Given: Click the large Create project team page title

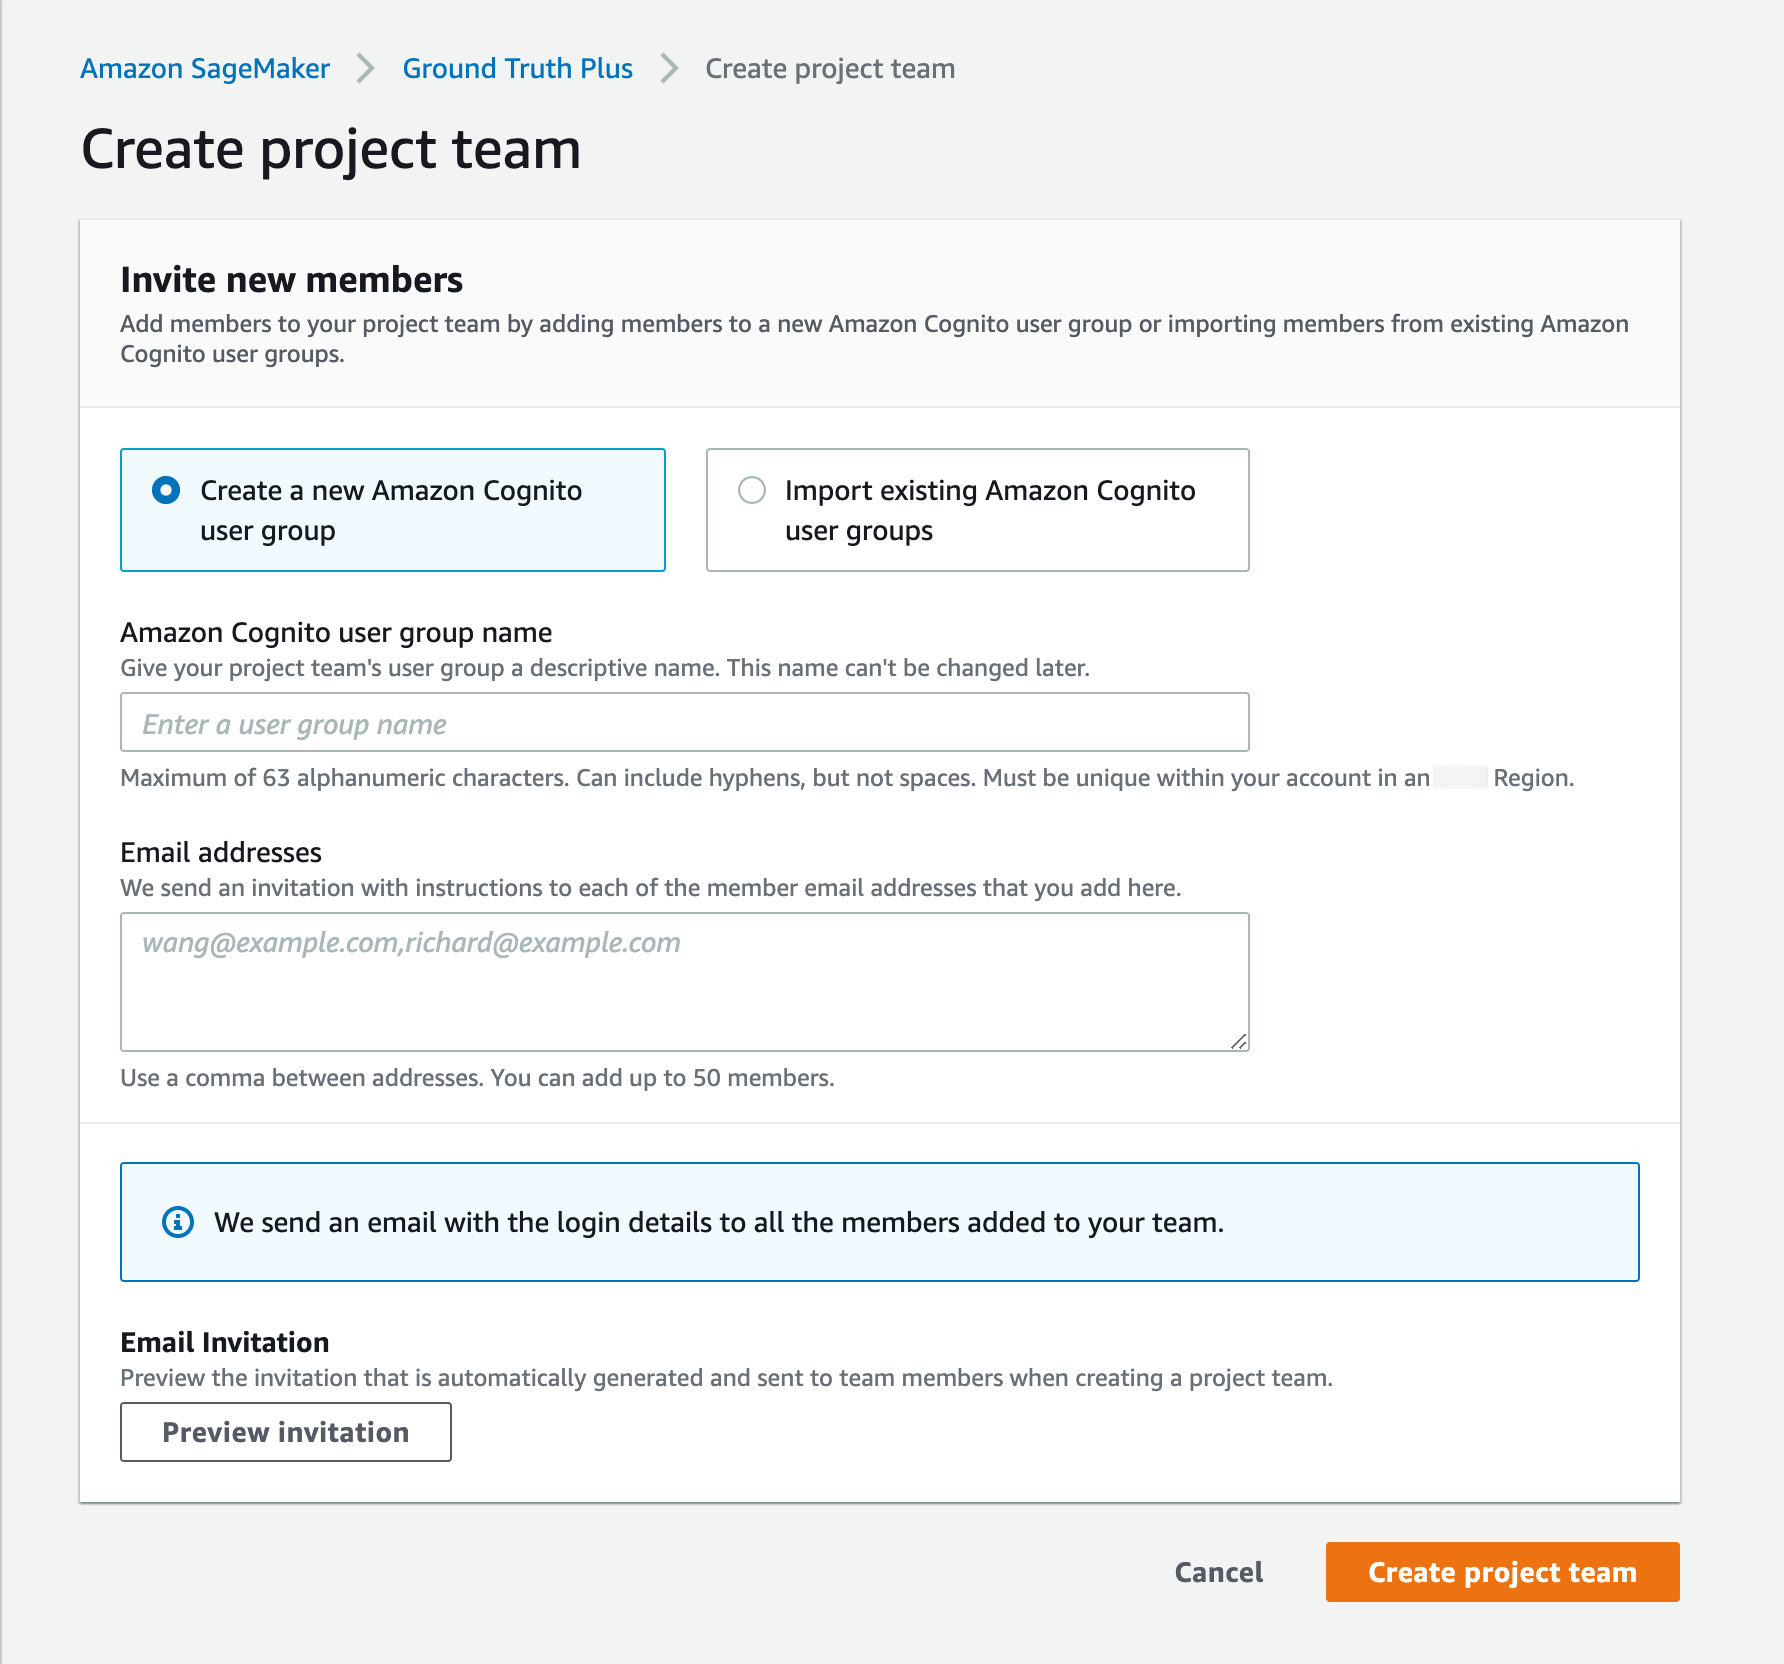Looking at the screenshot, I should (331, 150).
